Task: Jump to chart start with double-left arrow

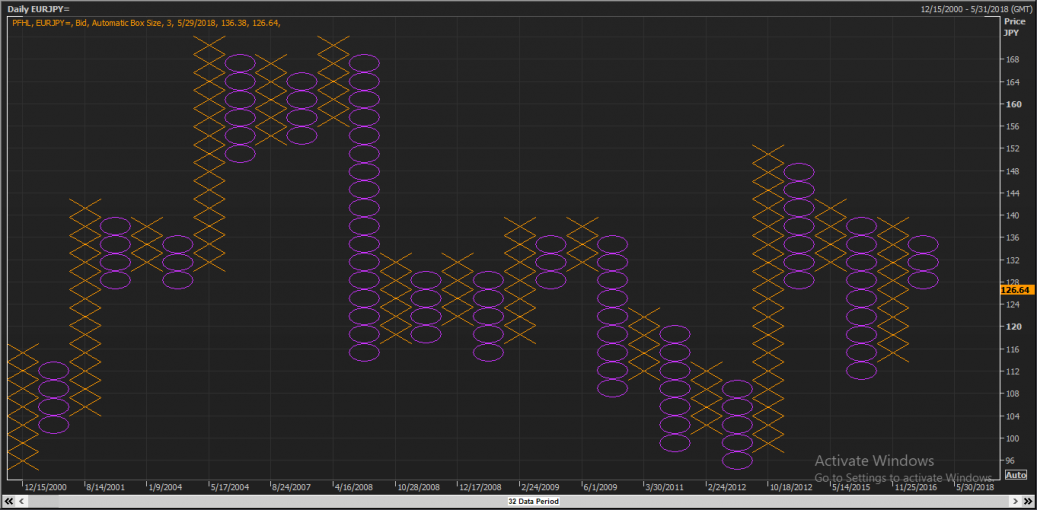Action: point(10,500)
